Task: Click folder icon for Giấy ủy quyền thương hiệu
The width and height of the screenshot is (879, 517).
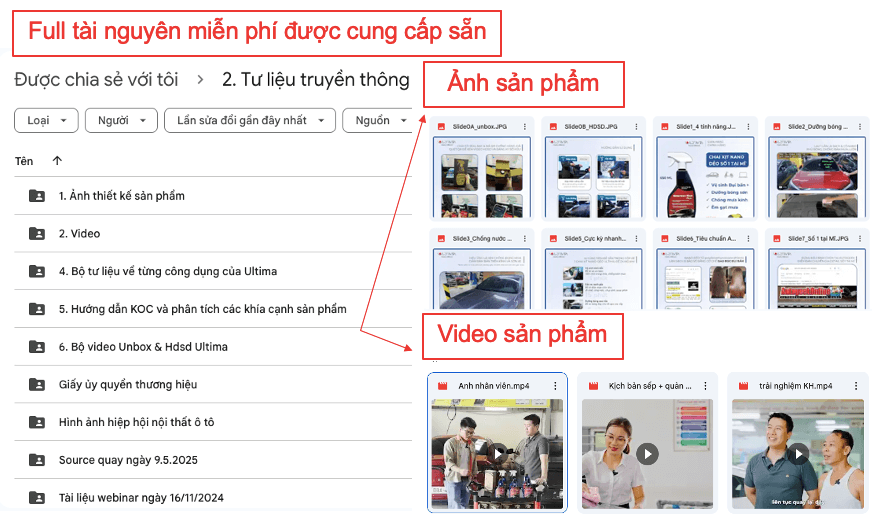Action: pyautogui.click(x=37, y=384)
